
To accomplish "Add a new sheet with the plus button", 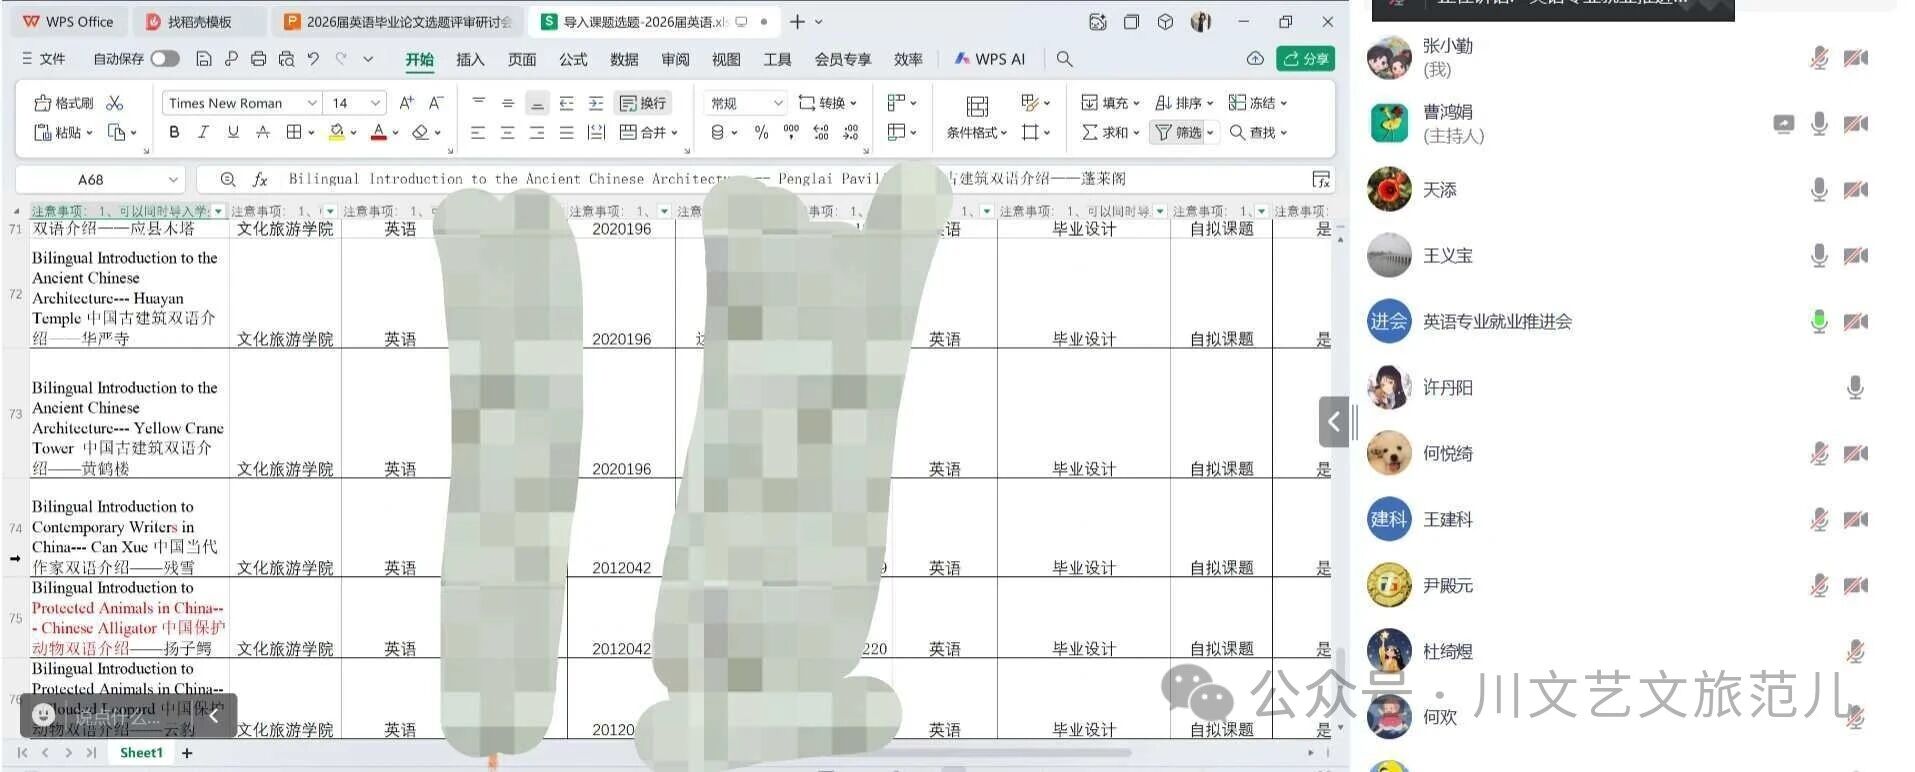I will coord(187,753).
